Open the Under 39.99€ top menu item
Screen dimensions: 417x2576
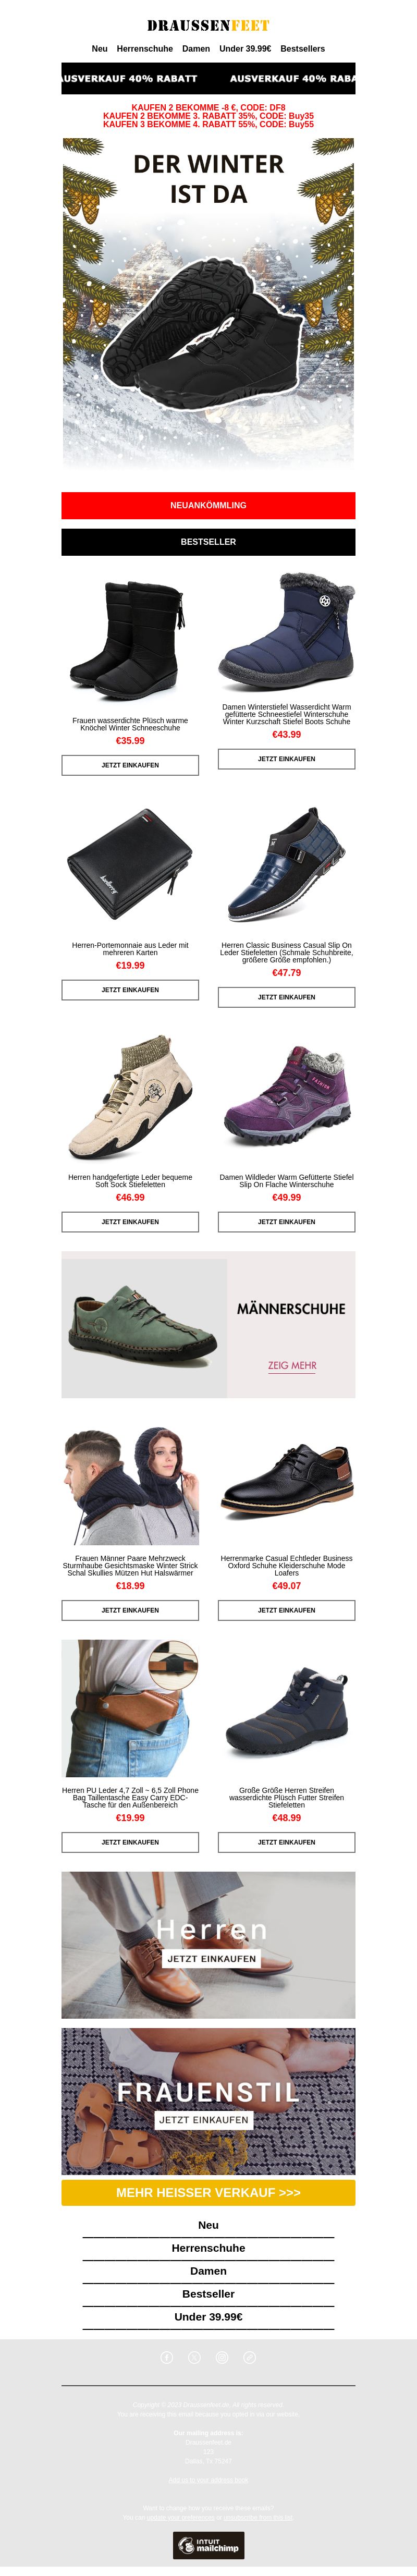coord(245,48)
